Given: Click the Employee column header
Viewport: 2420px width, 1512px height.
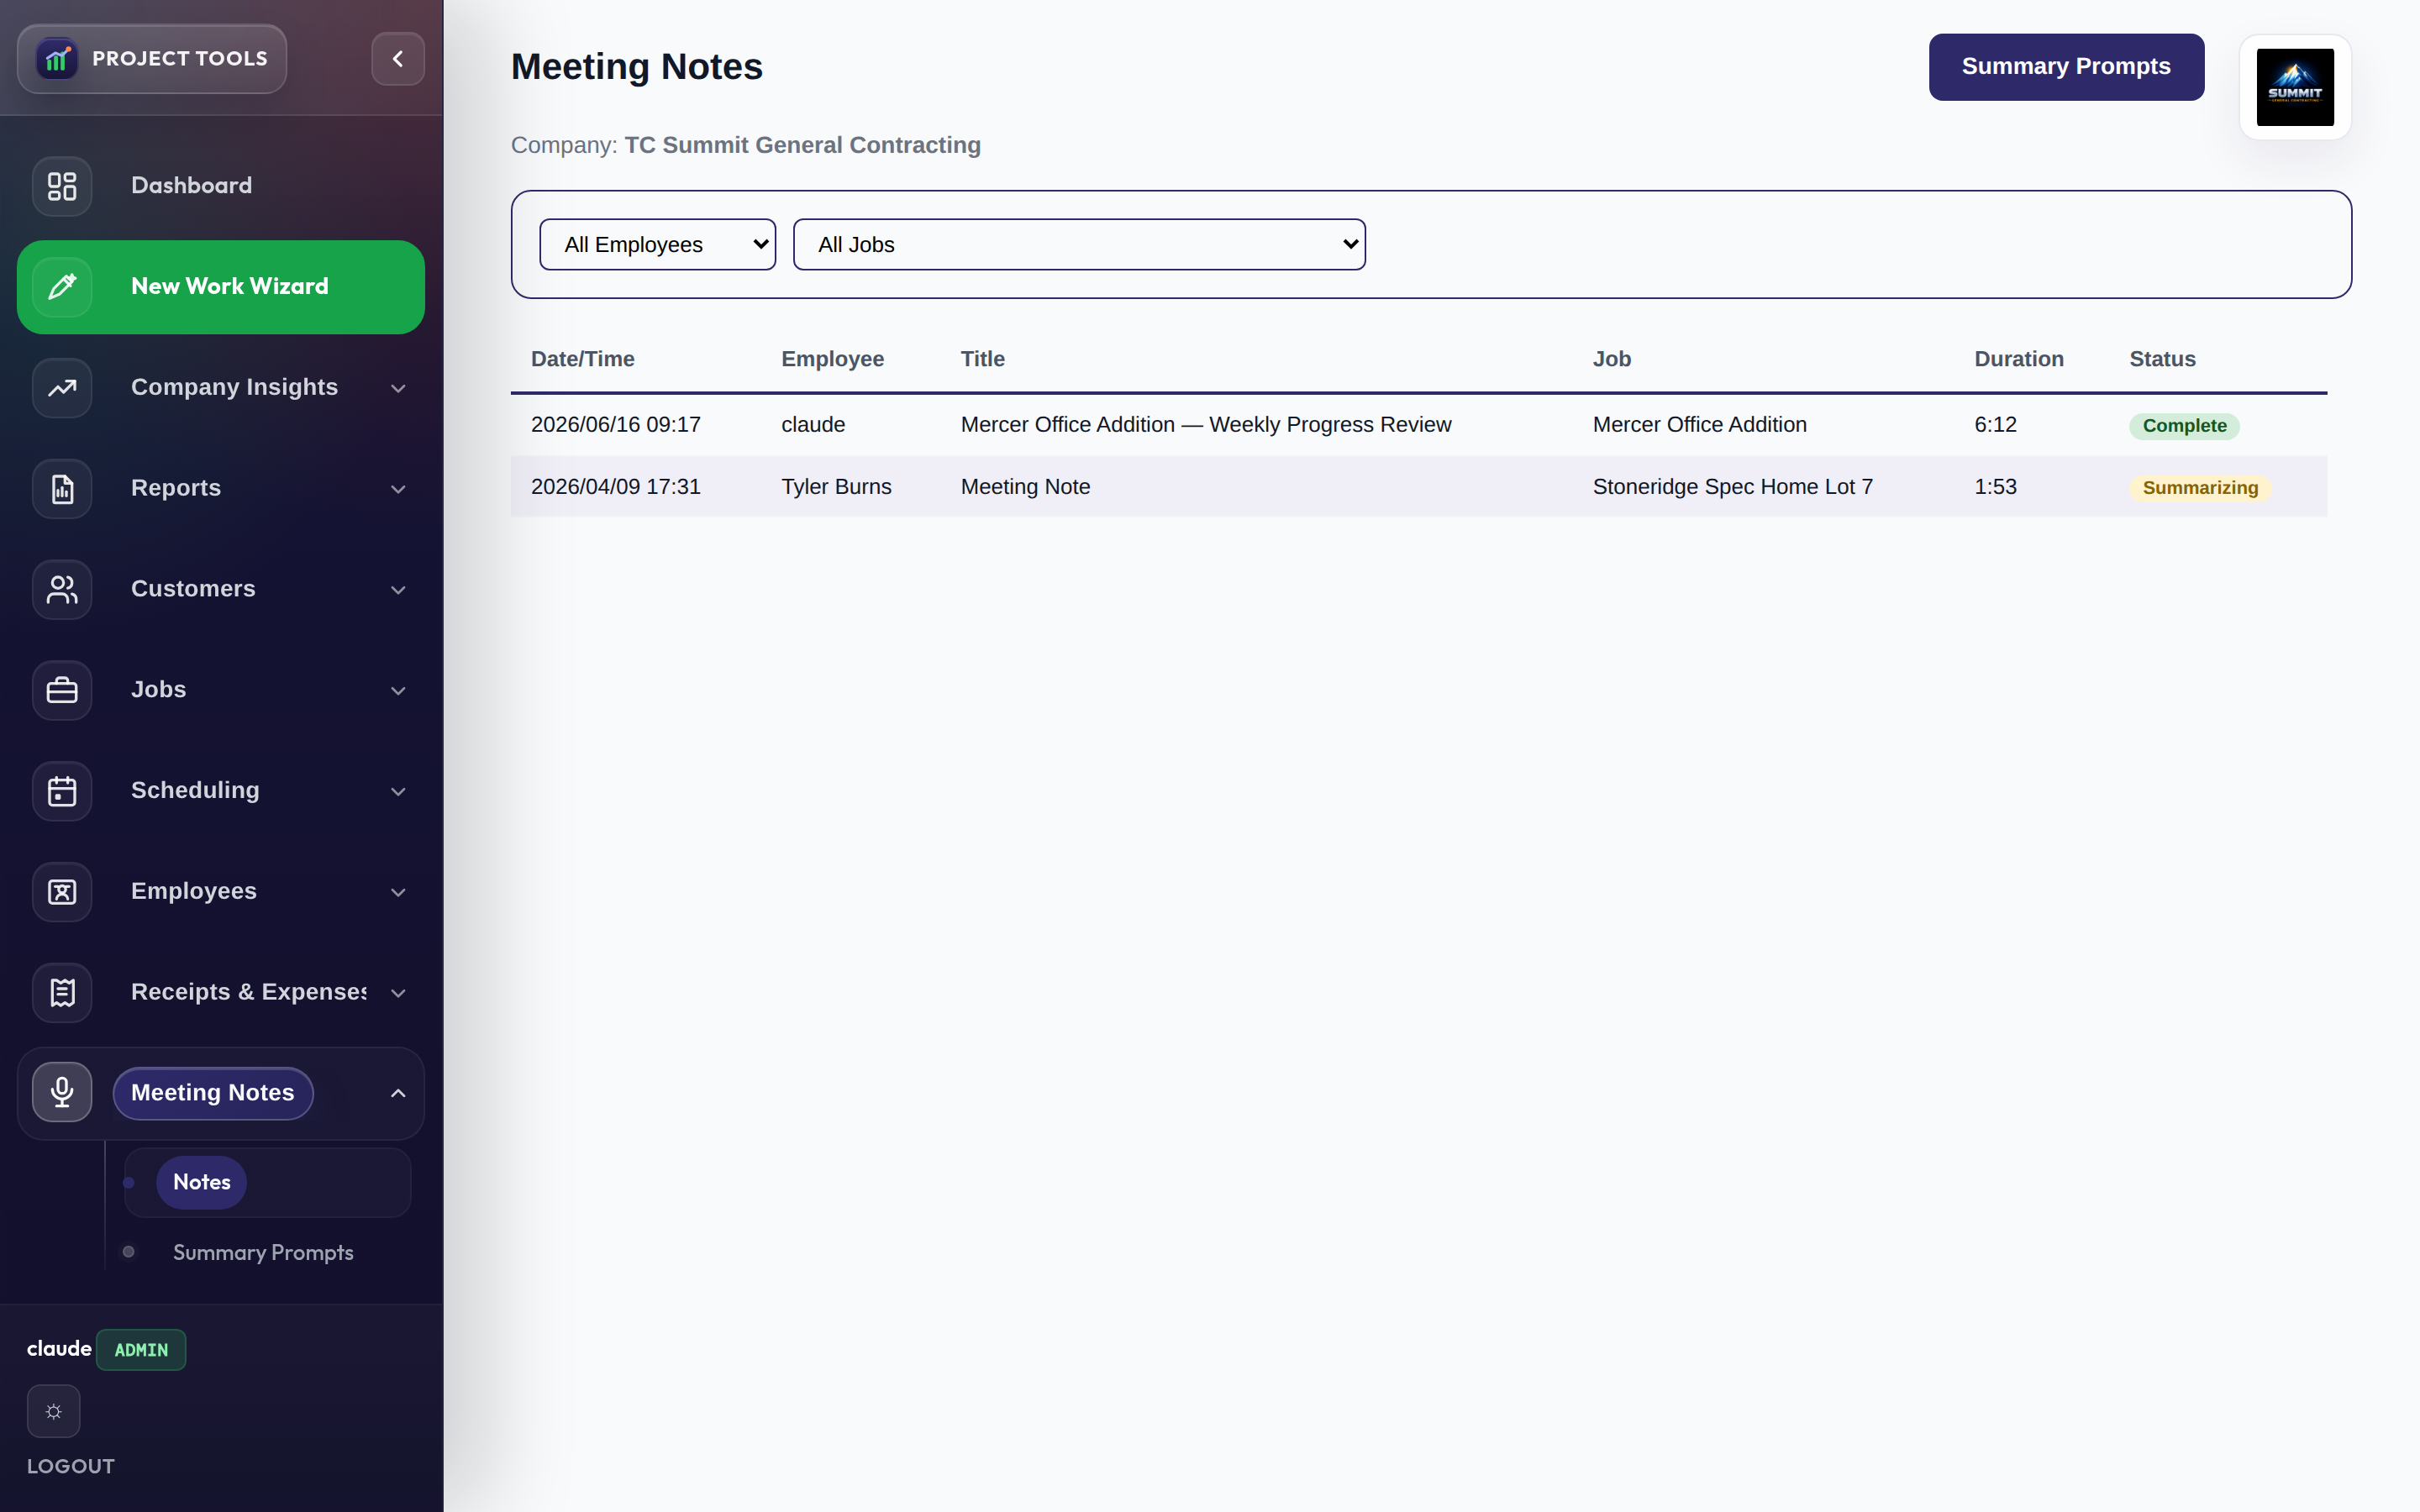Looking at the screenshot, I should (832, 359).
